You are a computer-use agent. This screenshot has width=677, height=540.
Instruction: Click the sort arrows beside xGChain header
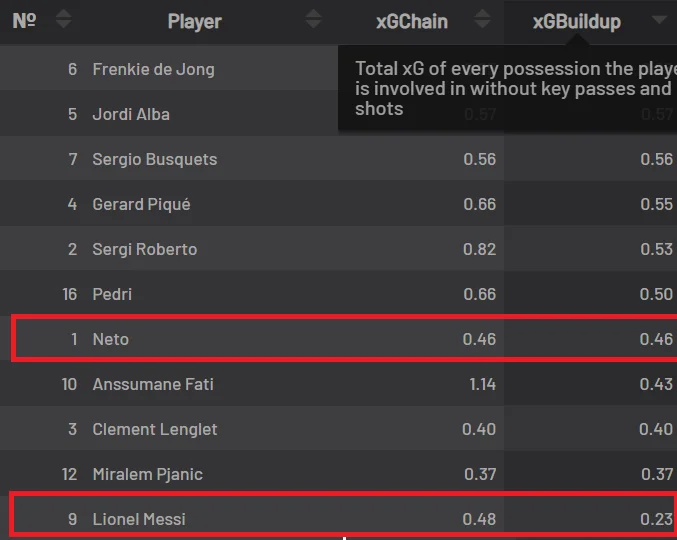pos(482,20)
